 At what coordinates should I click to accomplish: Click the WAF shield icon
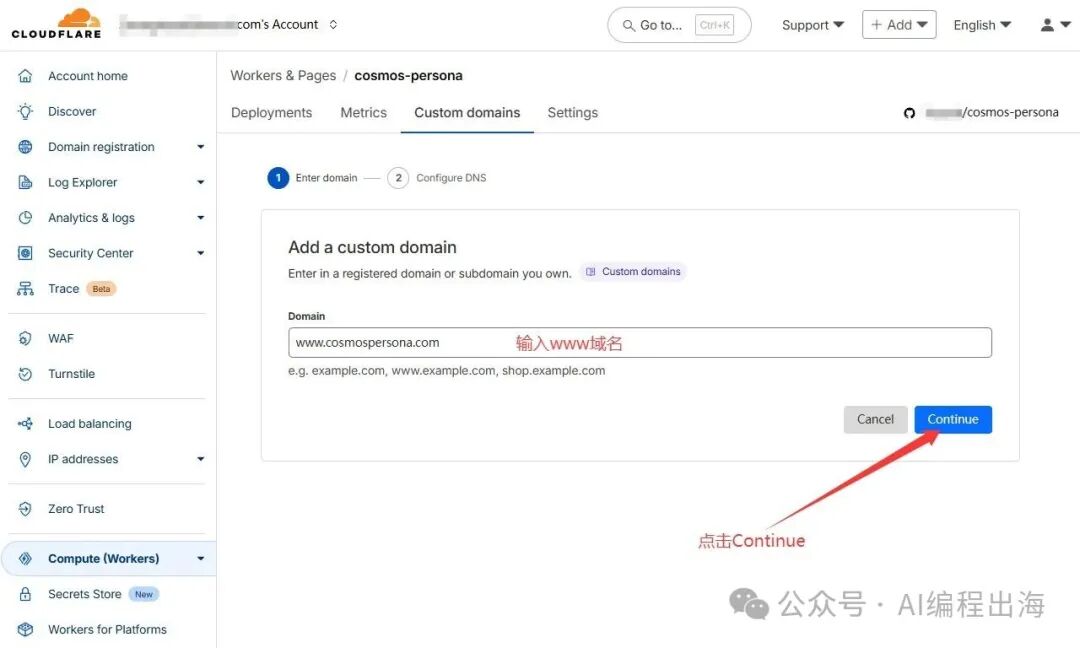point(25,338)
